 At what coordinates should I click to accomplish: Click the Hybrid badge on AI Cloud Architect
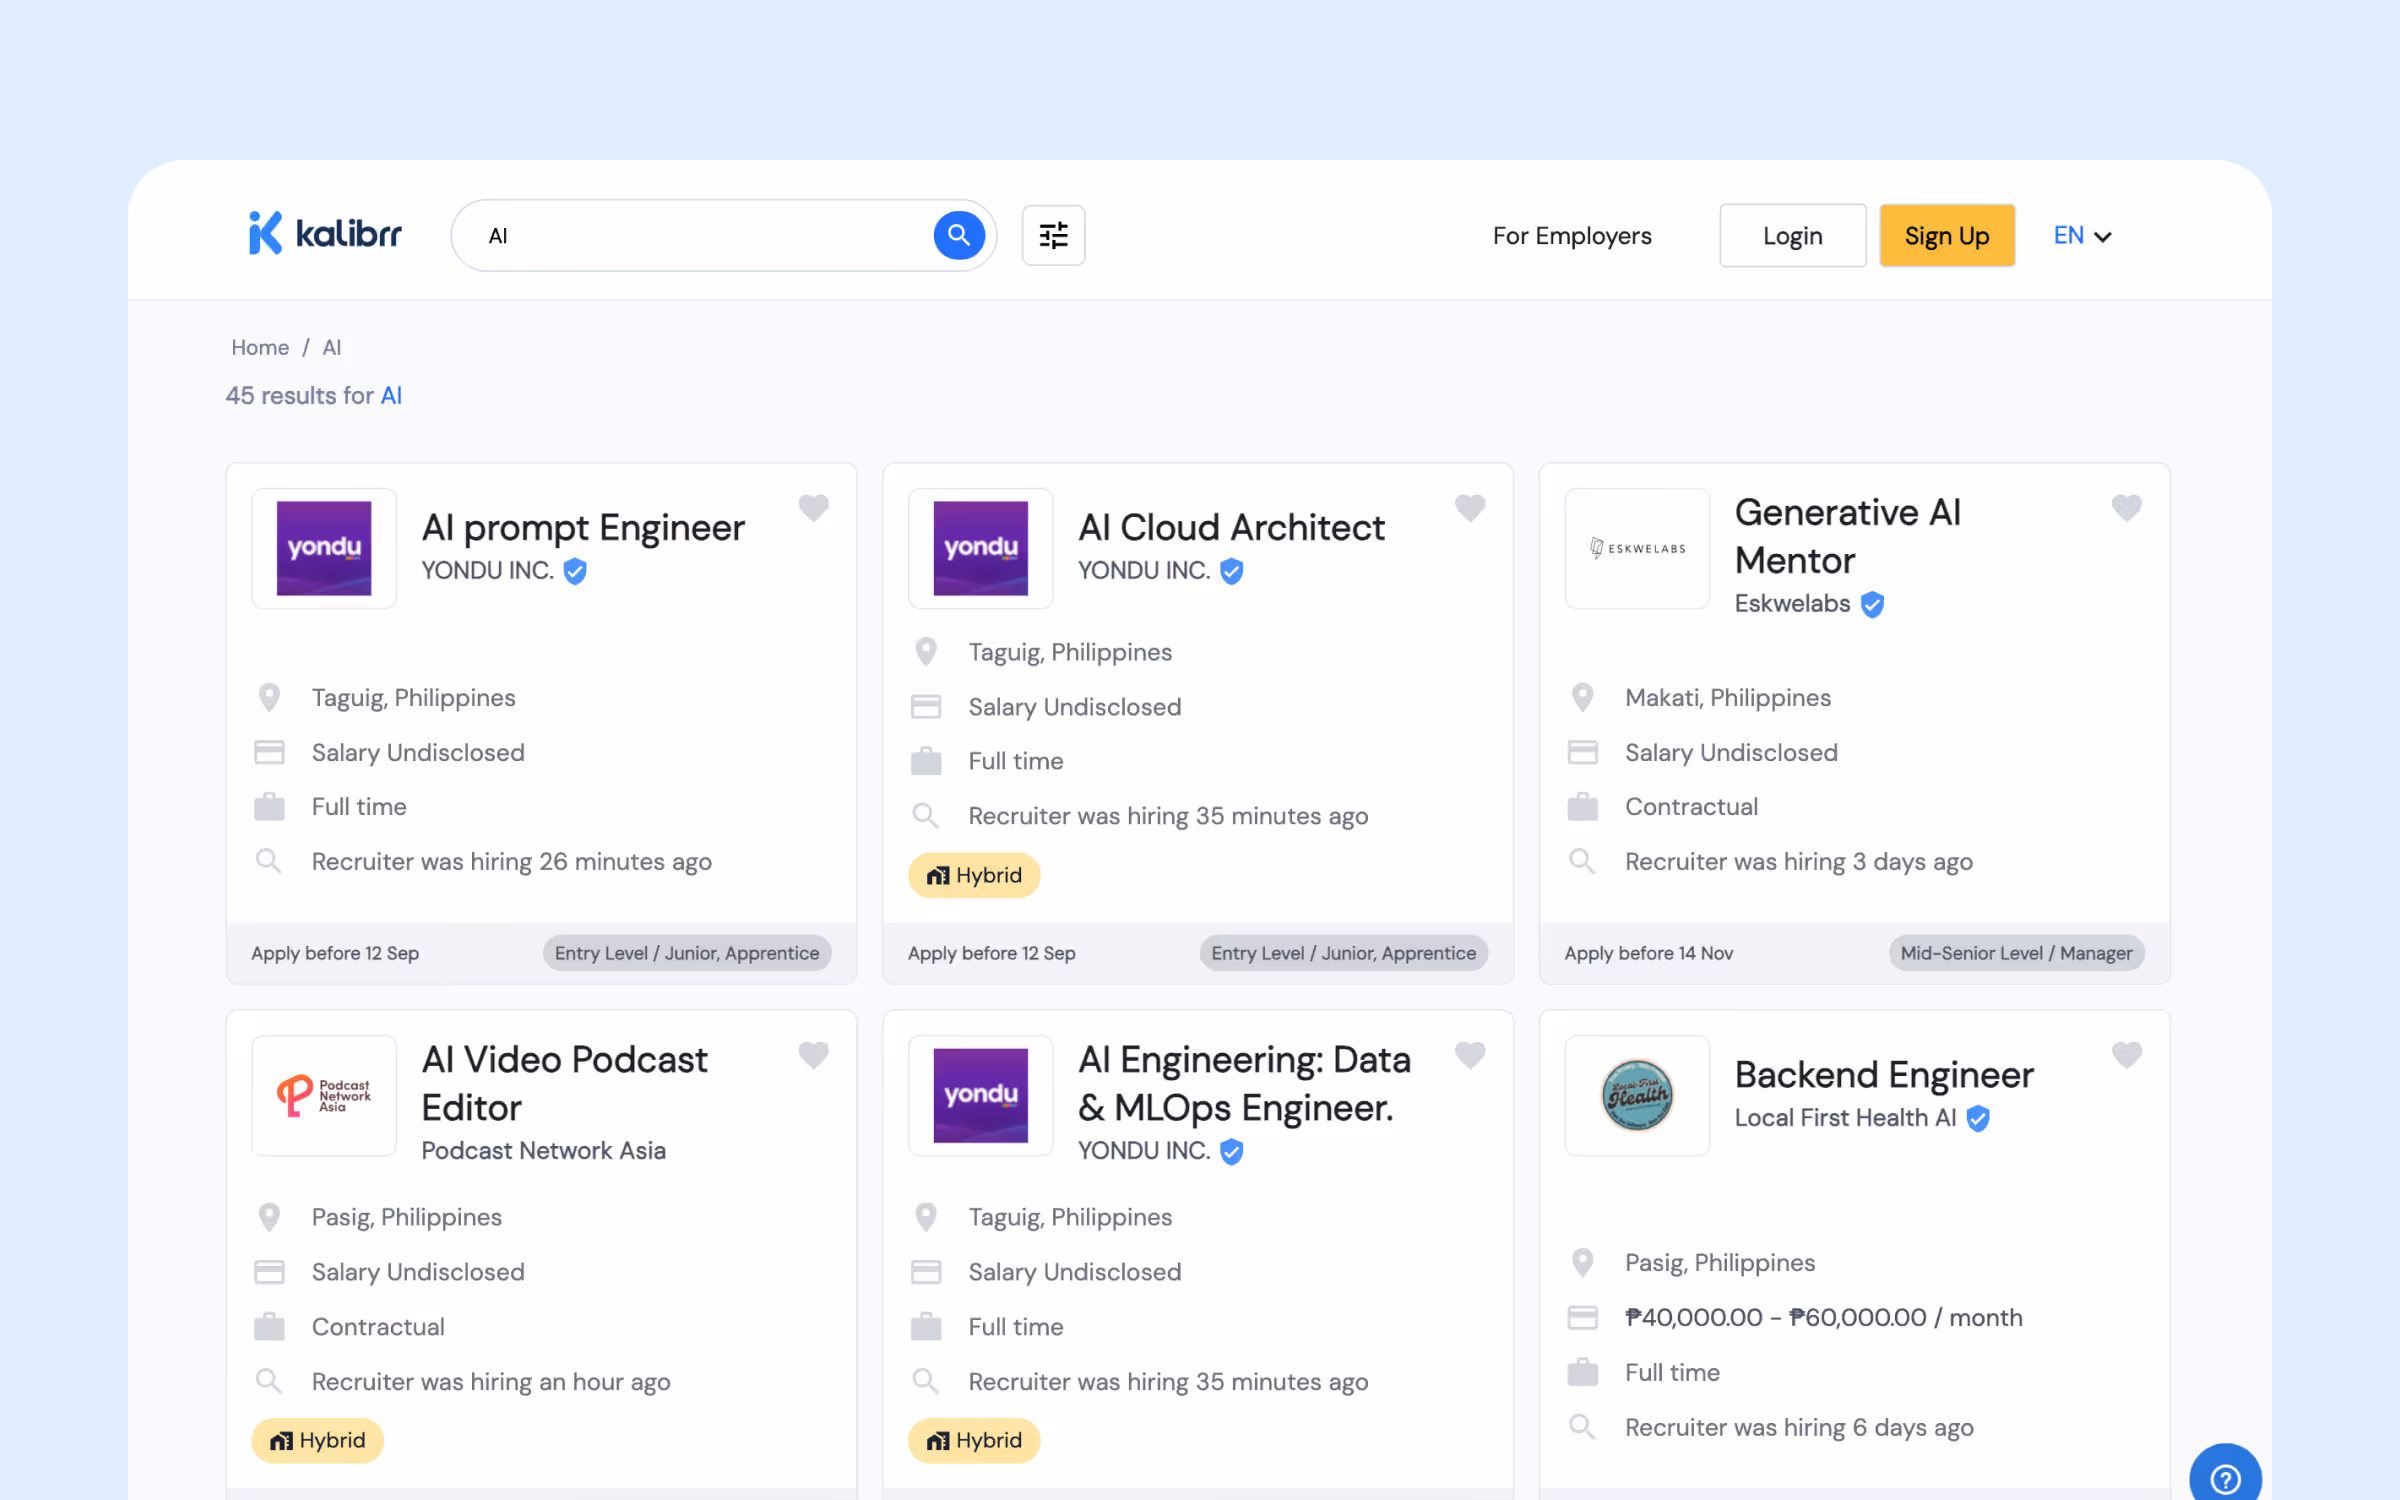point(974,874)
